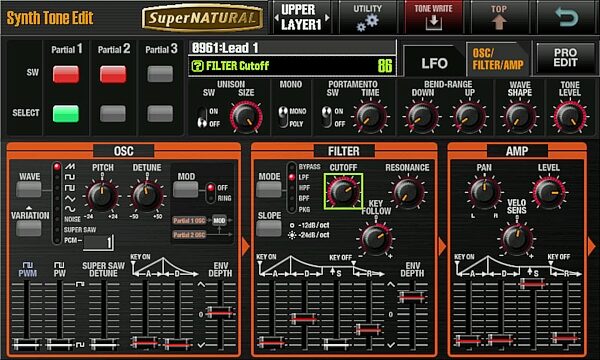Click the filter SLOPE button
The height and width of the screenshot is (360, 600).
point(269,228)
